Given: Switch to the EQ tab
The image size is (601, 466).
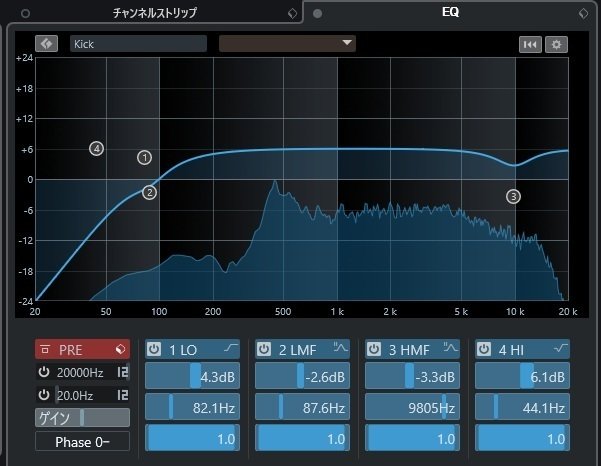Looking at the screenshot, I should [x=450, y=12].
